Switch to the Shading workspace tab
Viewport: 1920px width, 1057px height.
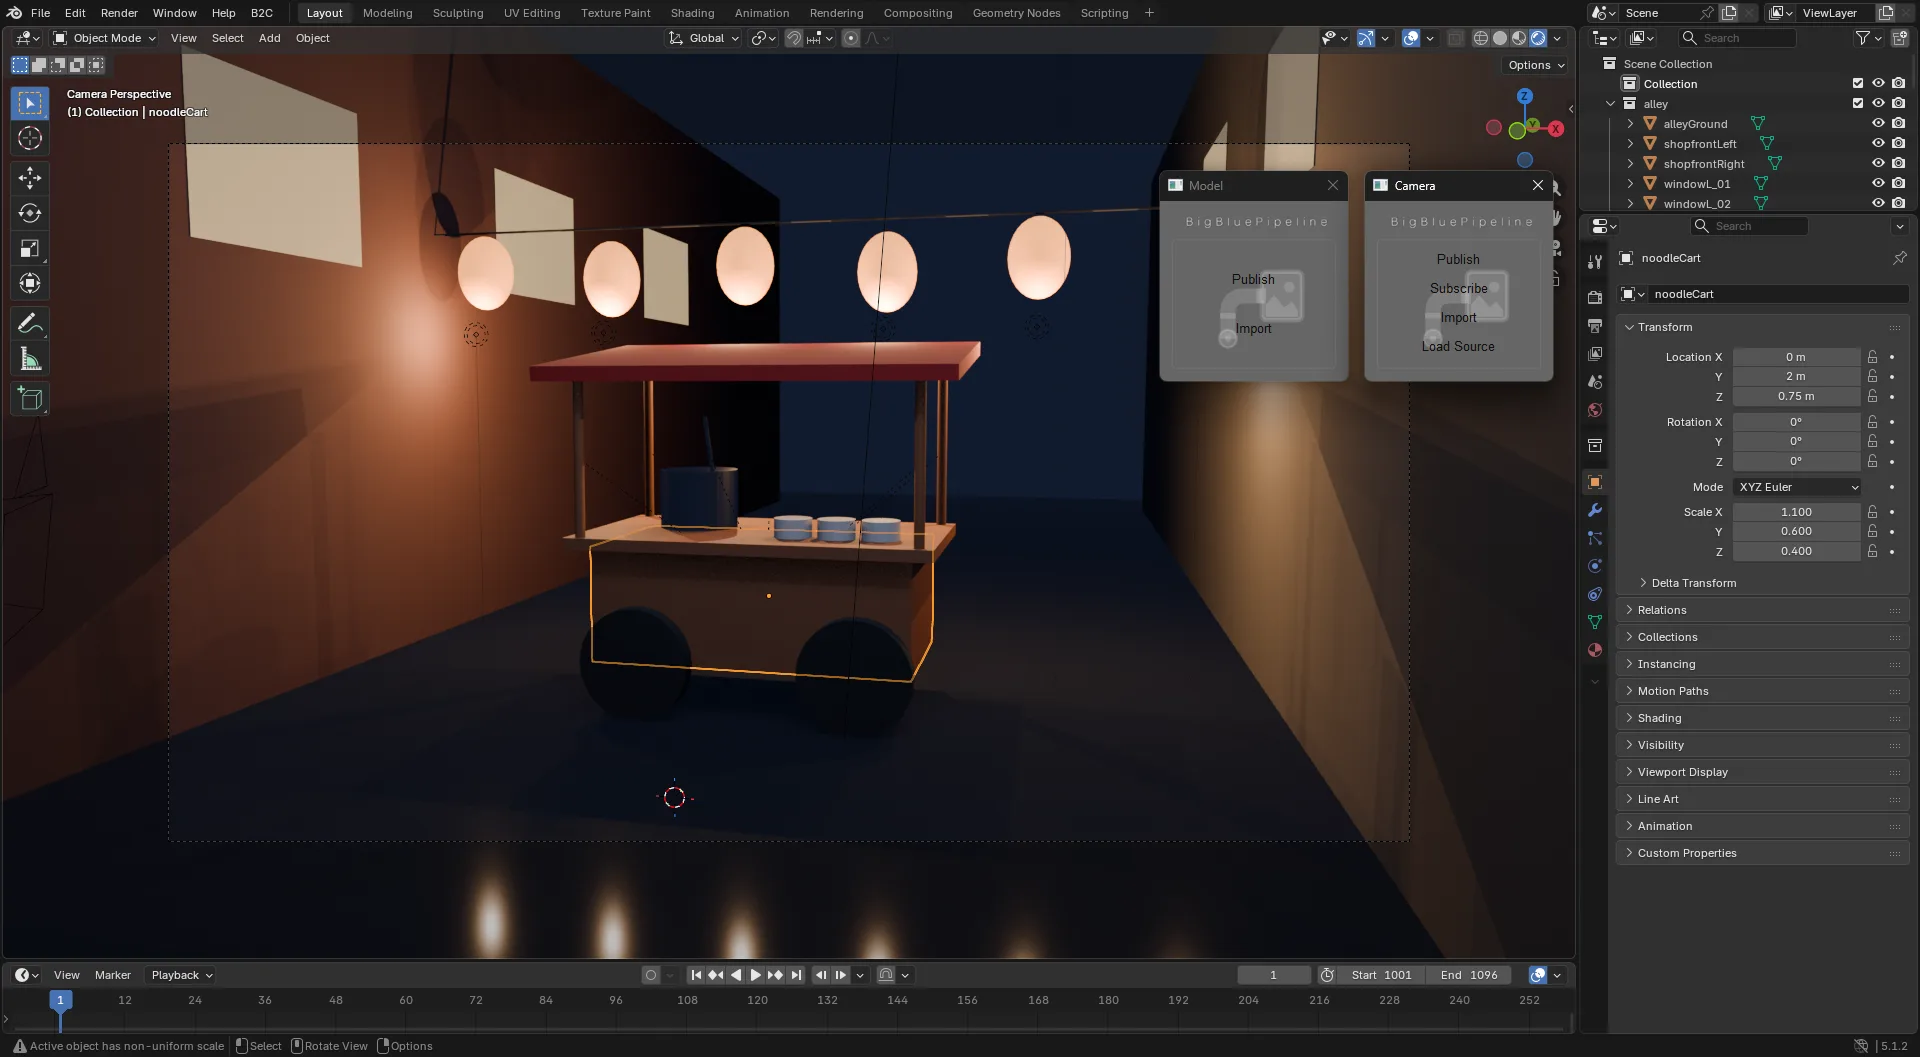(692, 13)
